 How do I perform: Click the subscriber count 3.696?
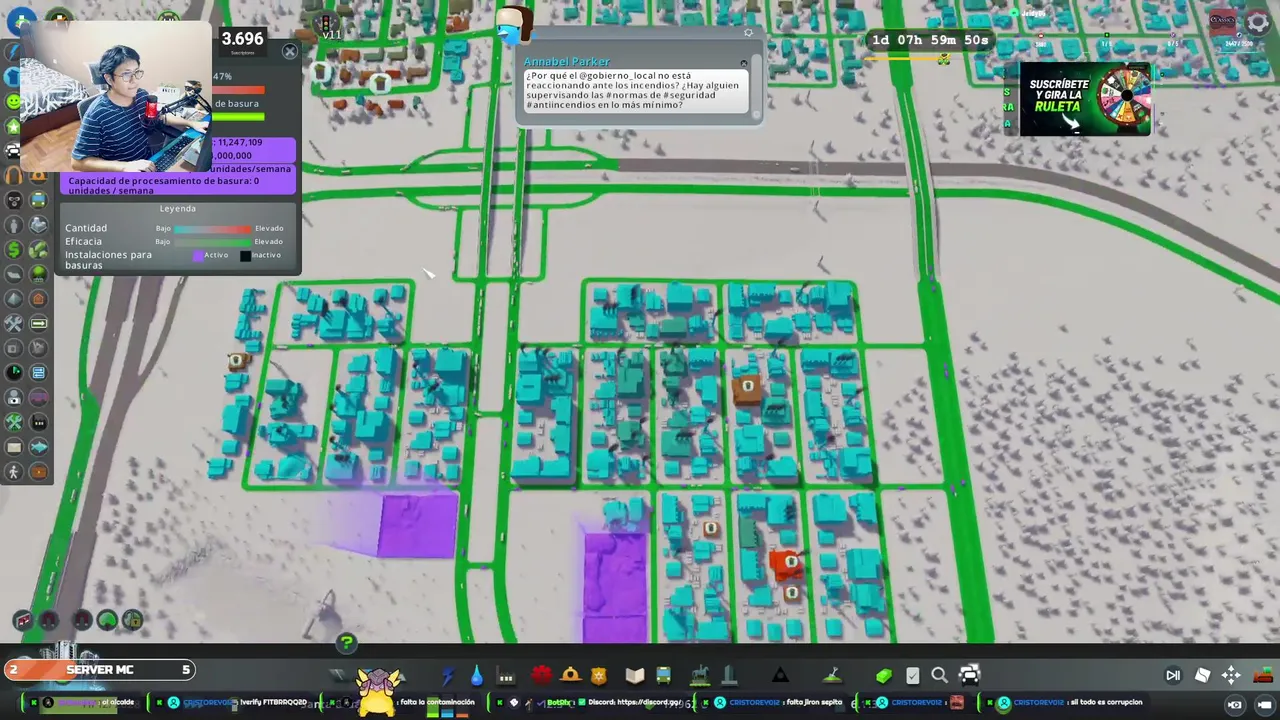click(x=242, y=39)
